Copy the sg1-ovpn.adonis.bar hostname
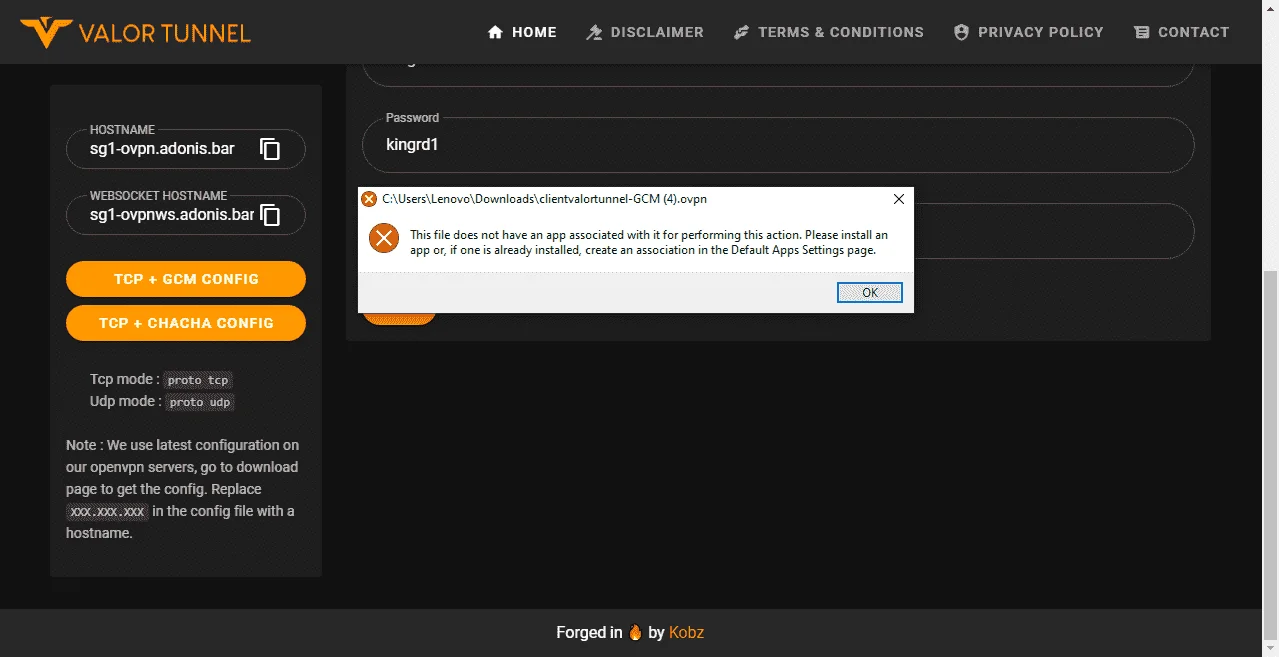 click(x=270, y=149)
